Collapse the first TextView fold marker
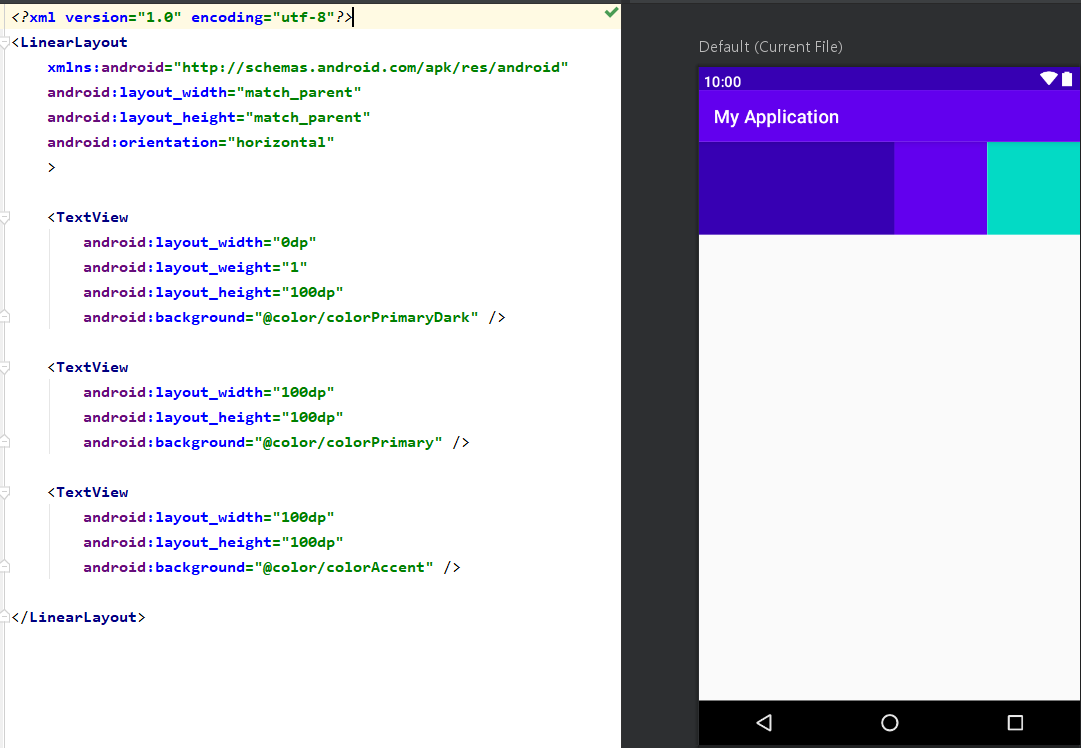The width and height of the screenshot is (1081, 748). pyautogui.click(x=5, y=218)
